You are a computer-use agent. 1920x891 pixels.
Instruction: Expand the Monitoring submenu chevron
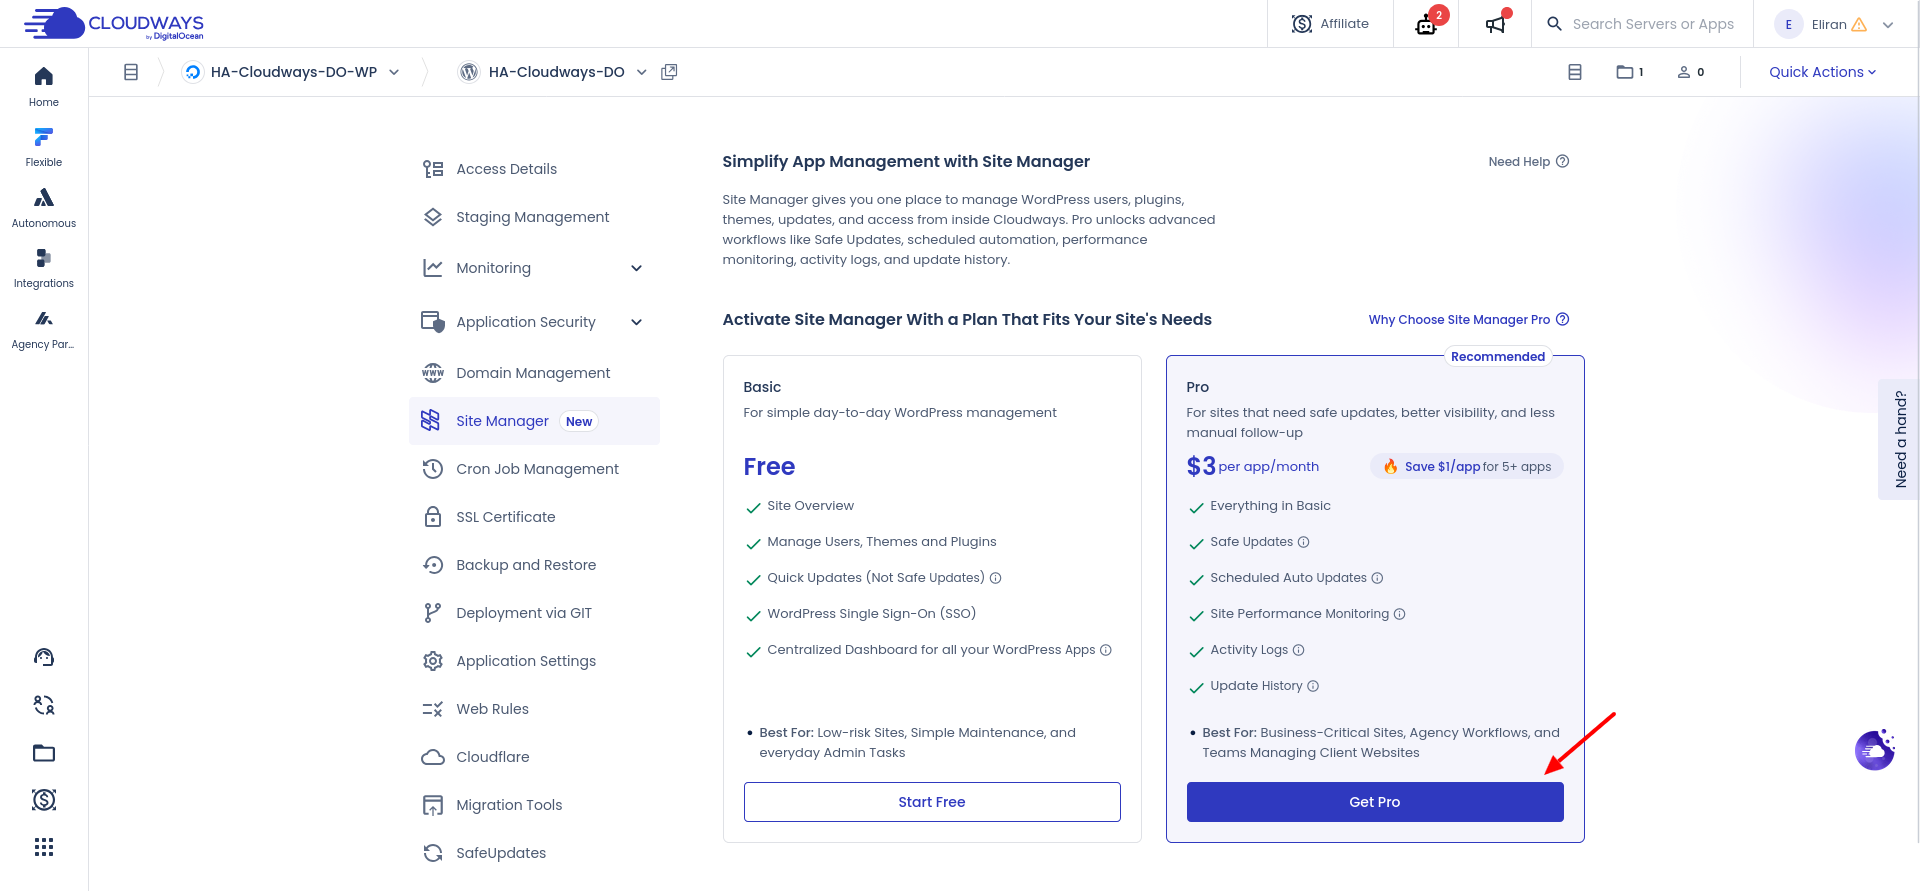637,268
